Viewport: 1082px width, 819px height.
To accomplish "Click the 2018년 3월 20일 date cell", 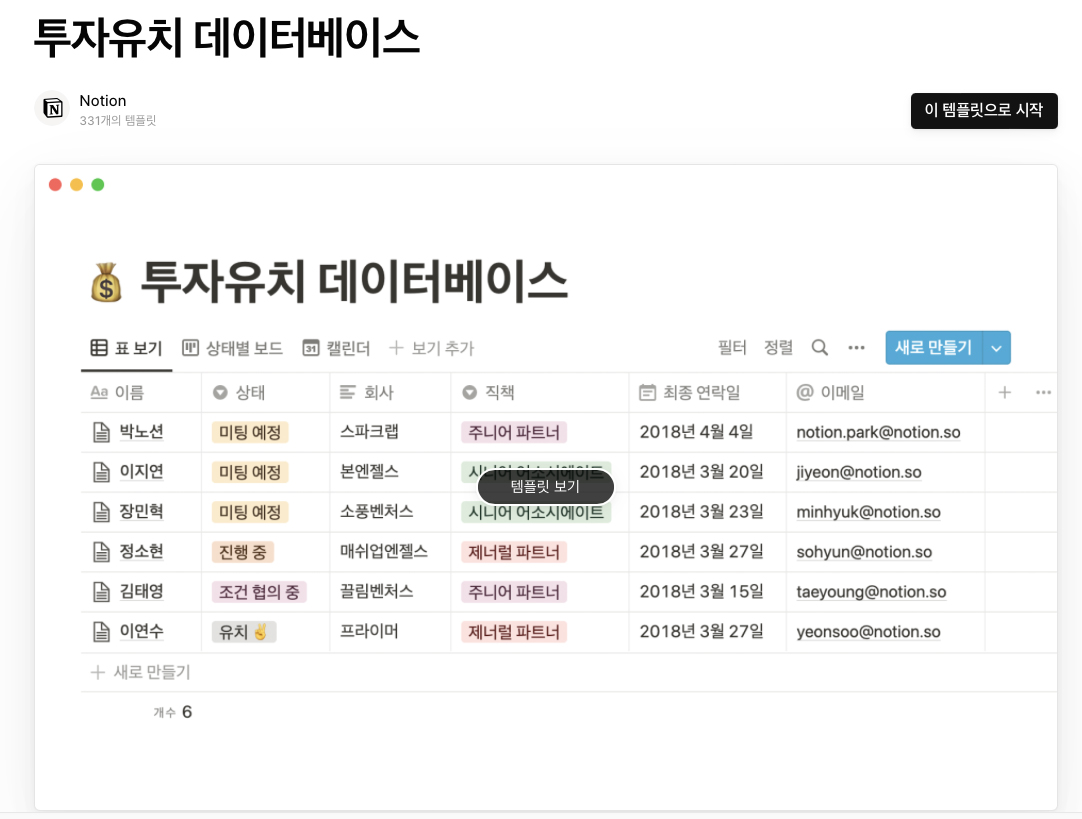I will click(x=707, y=473).
